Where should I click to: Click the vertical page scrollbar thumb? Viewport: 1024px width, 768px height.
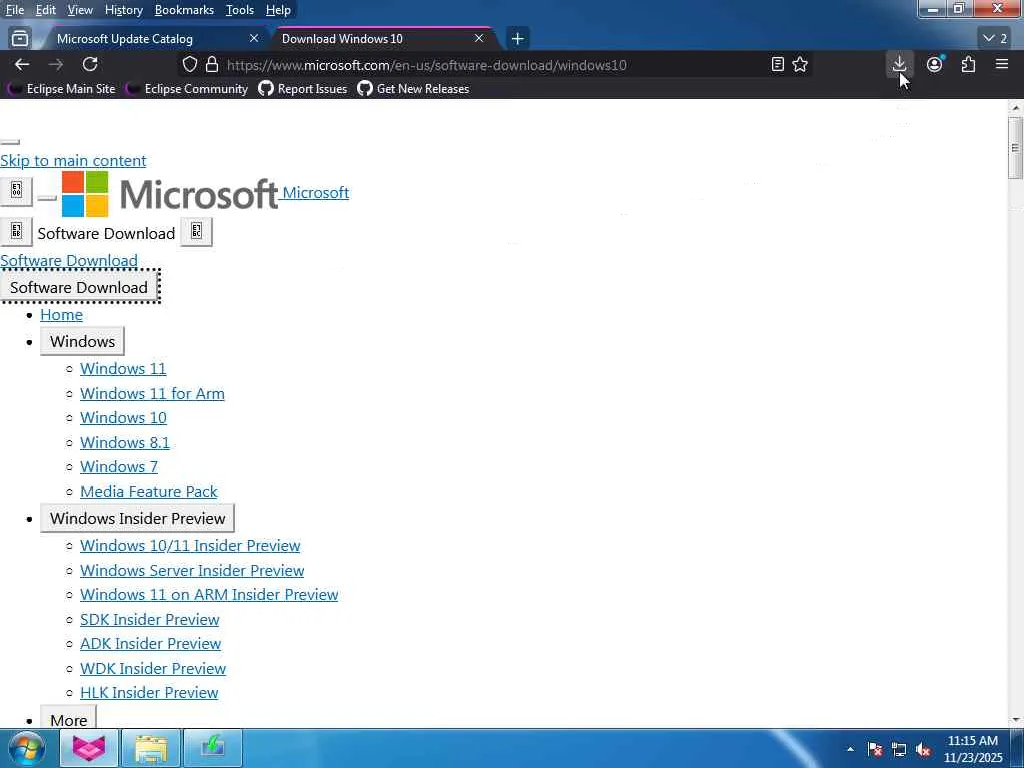click(x=1015, y=148)
